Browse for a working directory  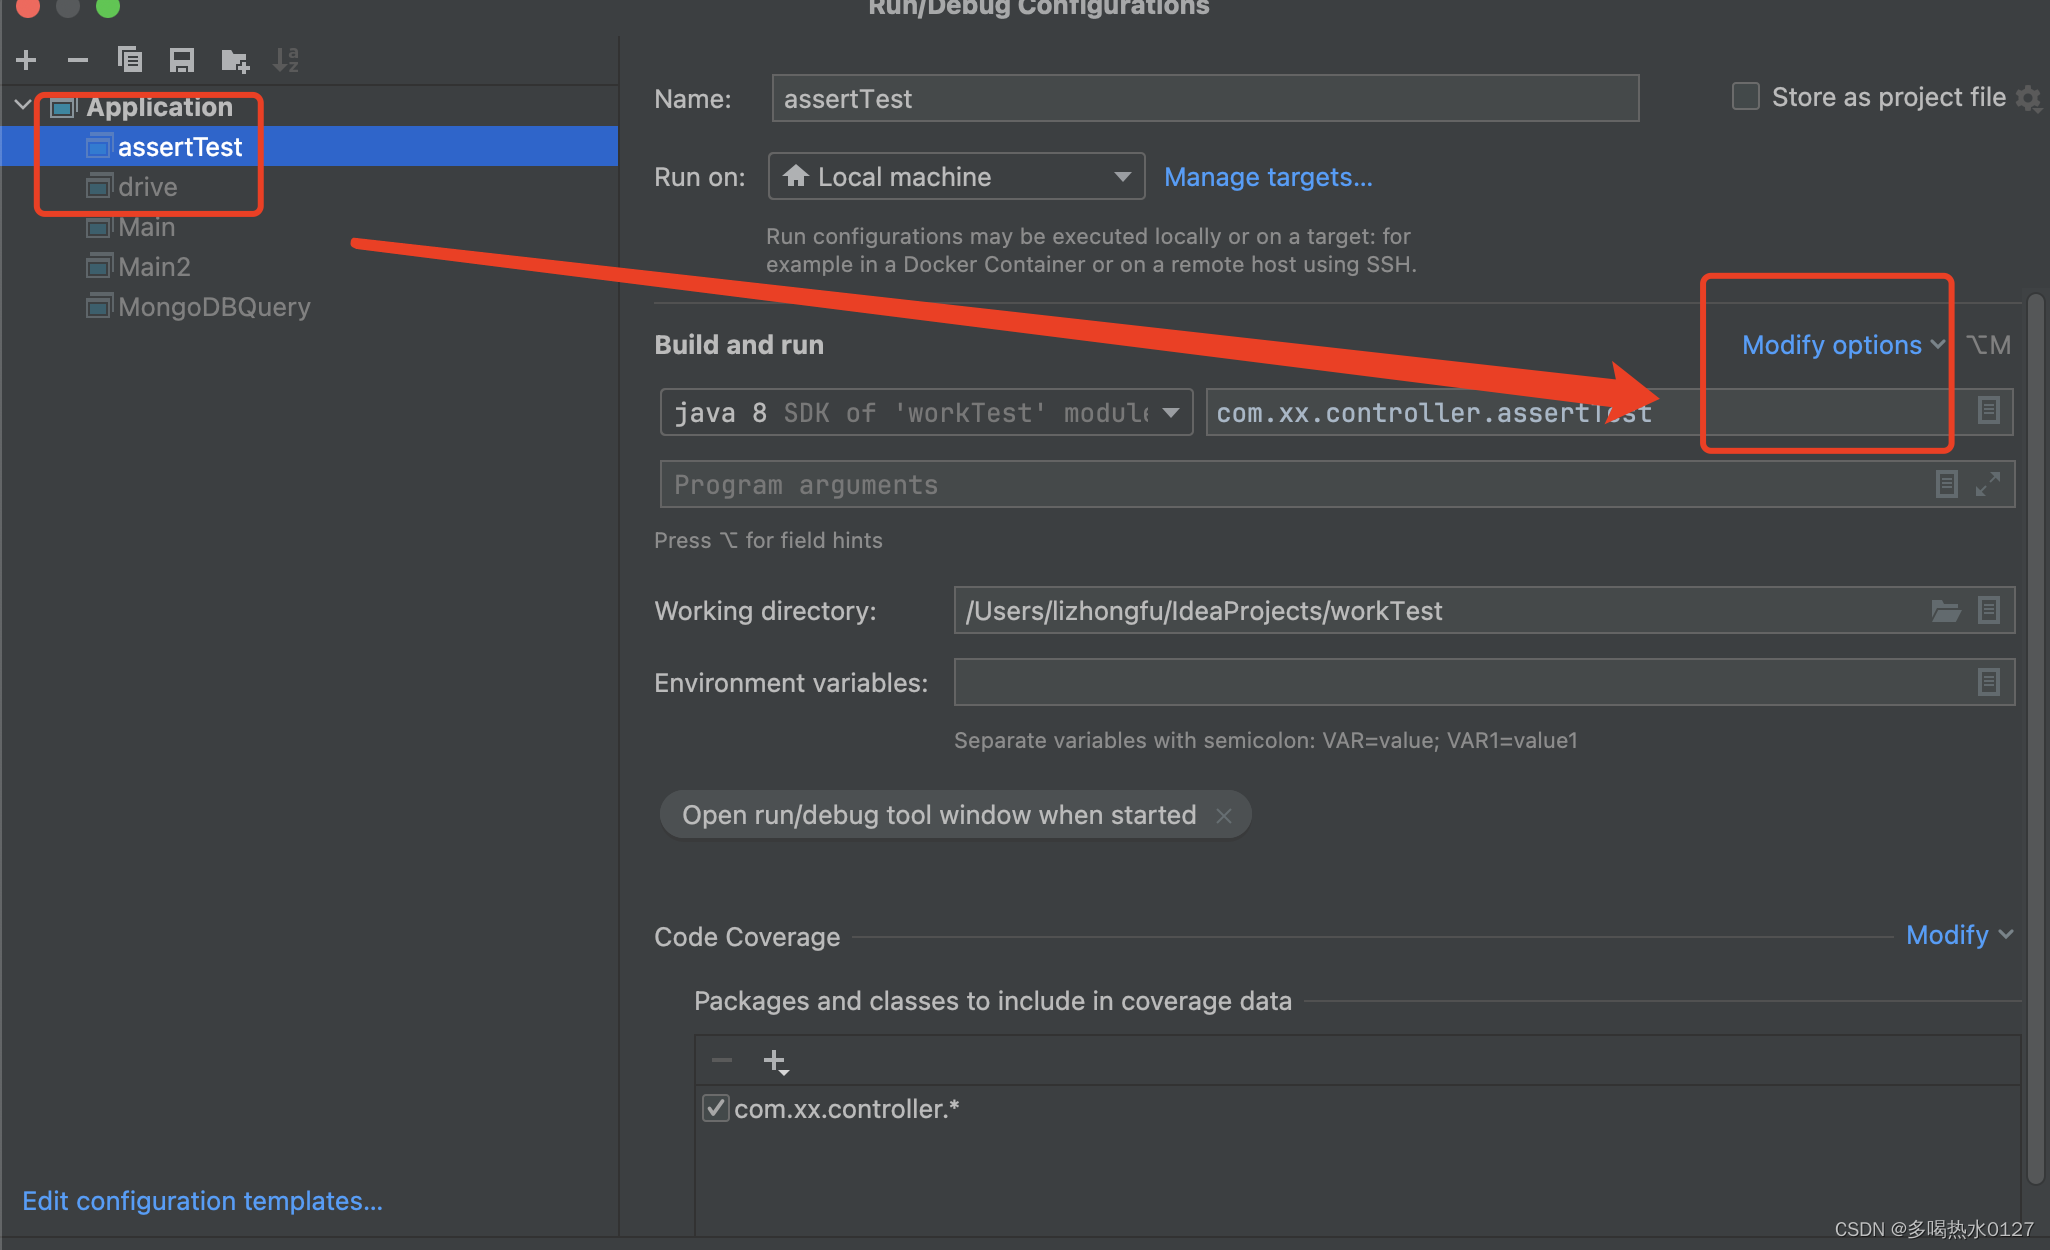(1945, 610)
